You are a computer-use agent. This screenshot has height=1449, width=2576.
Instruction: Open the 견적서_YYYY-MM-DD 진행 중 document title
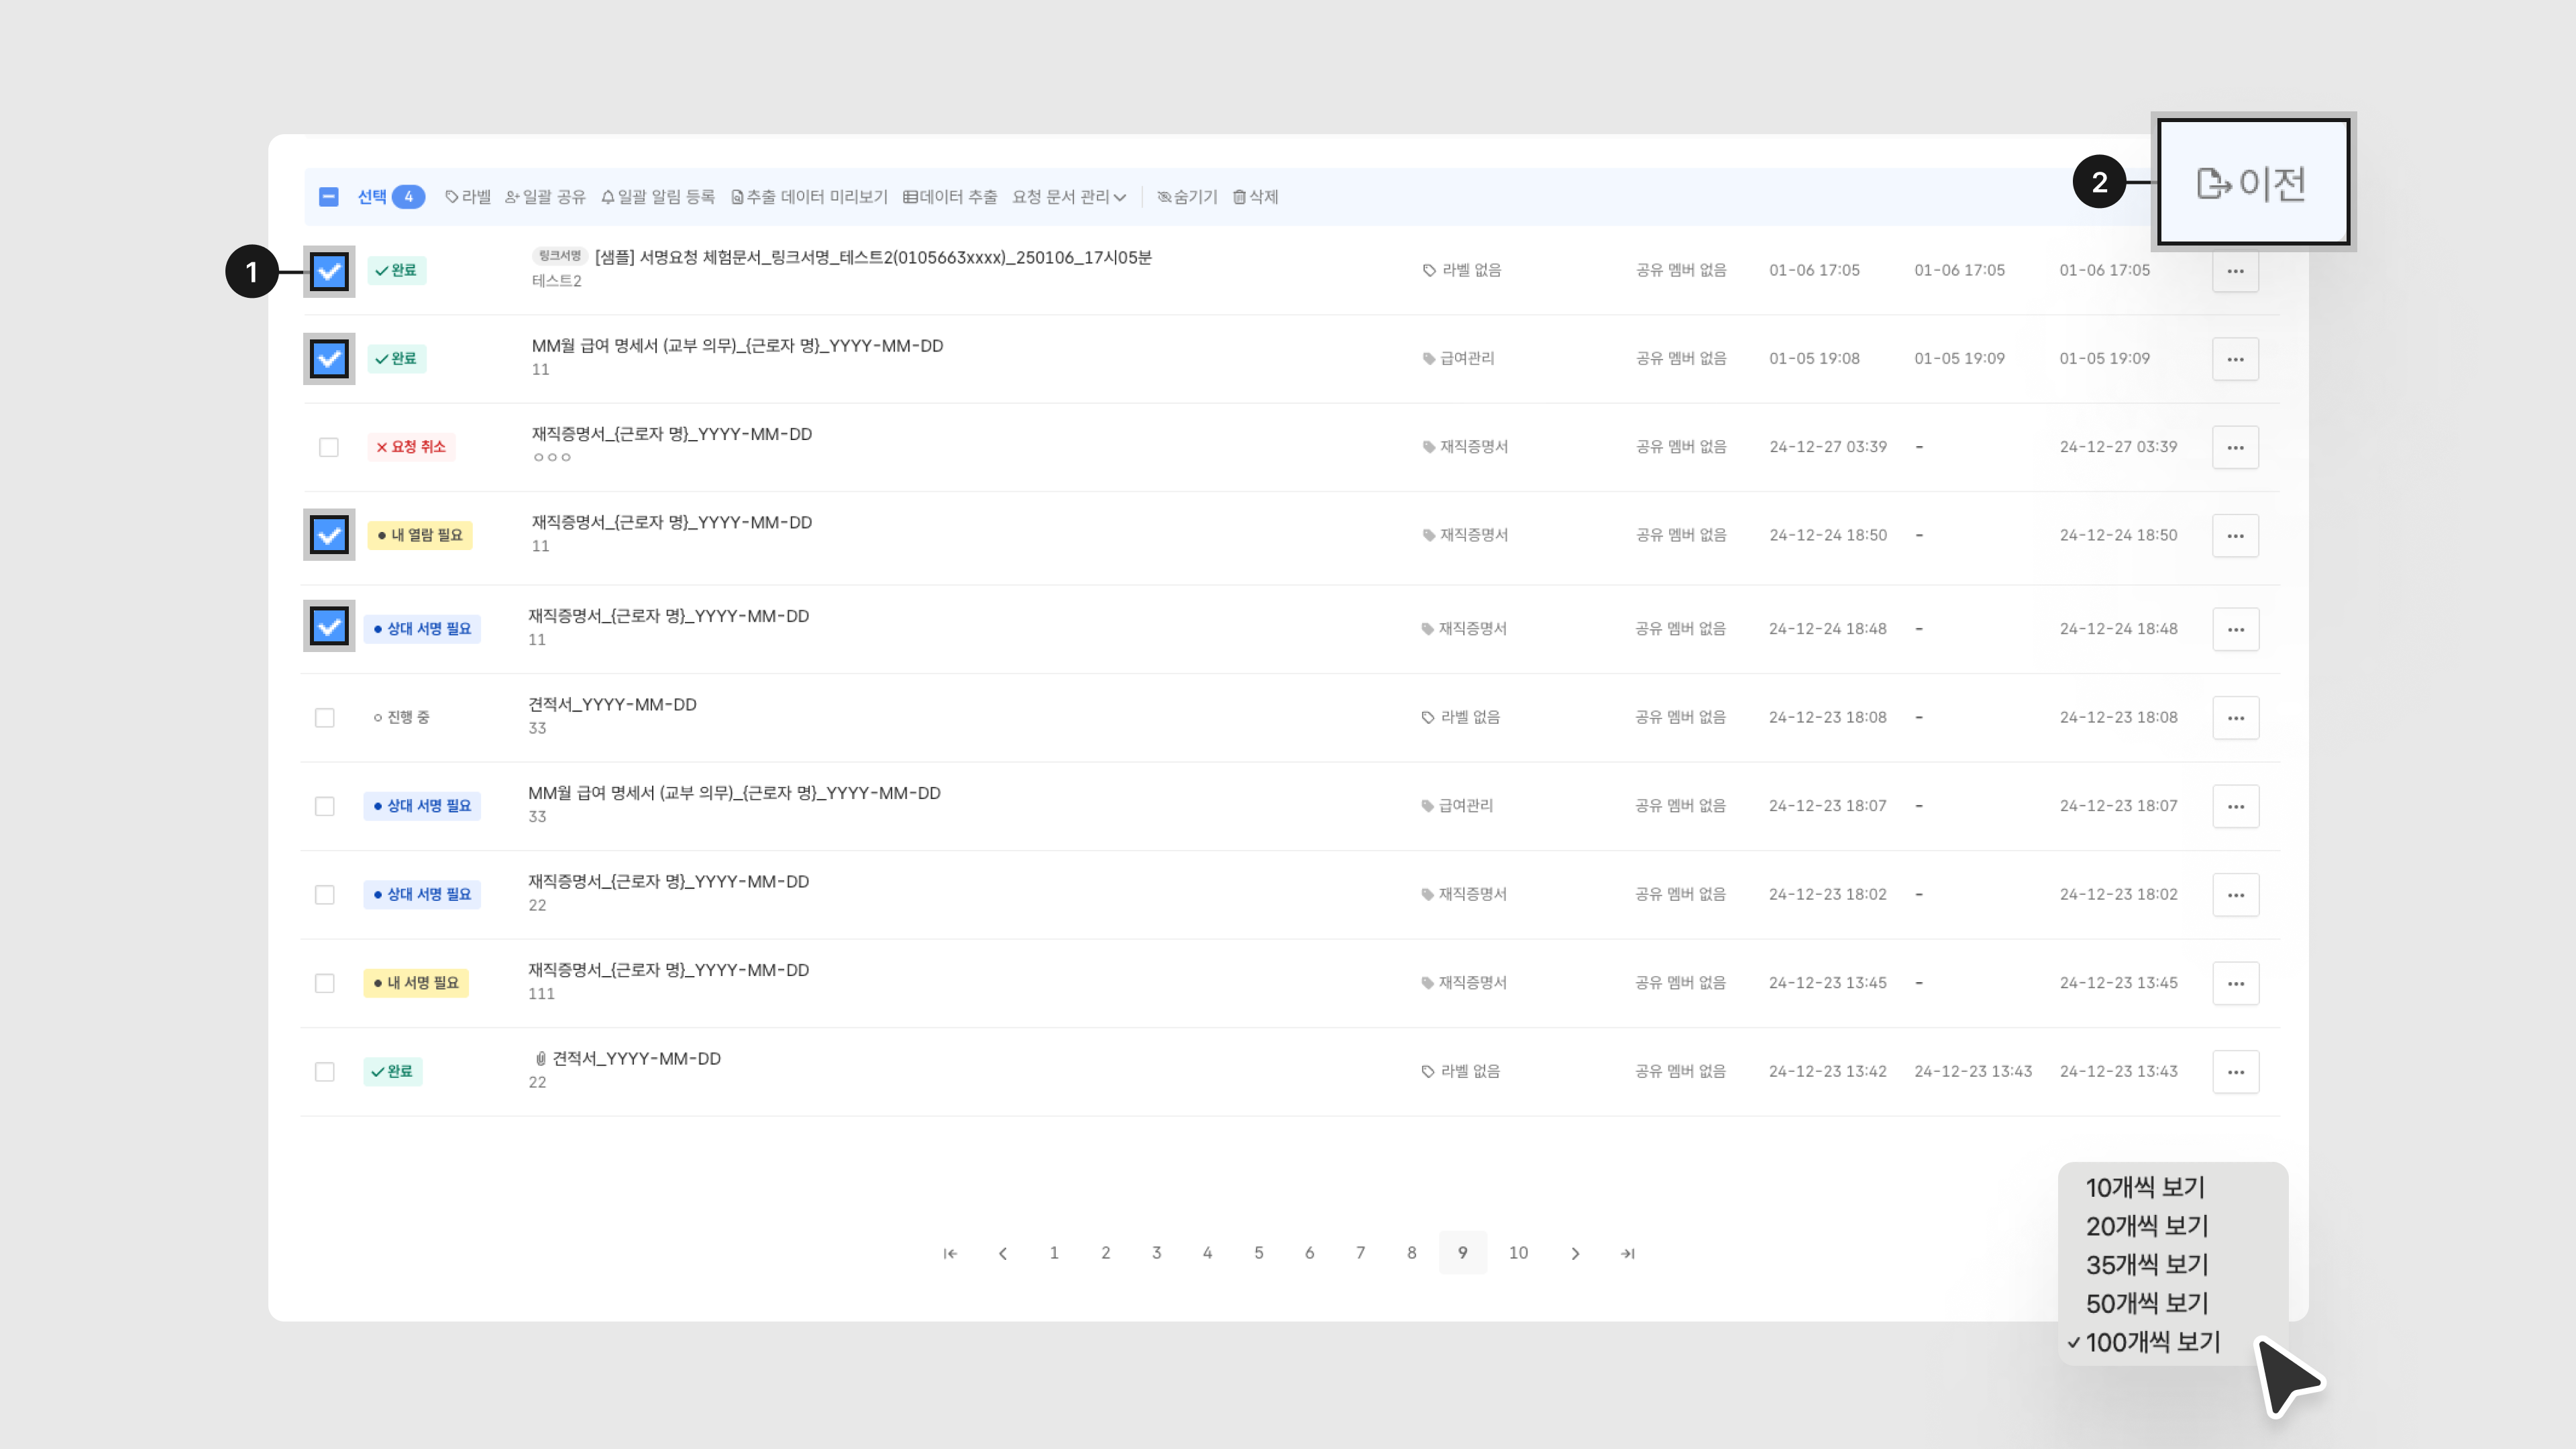(612, 705)
